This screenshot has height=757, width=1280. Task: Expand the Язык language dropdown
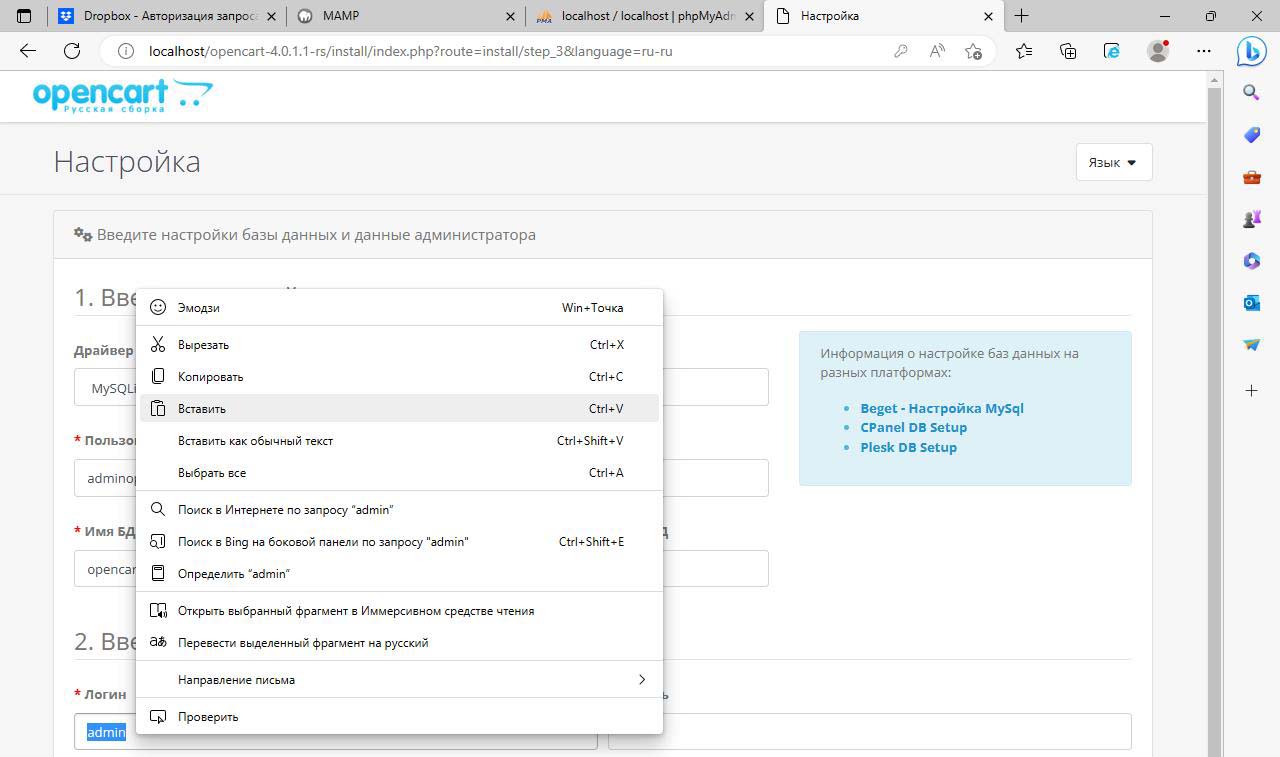(x=1113, y=162)
